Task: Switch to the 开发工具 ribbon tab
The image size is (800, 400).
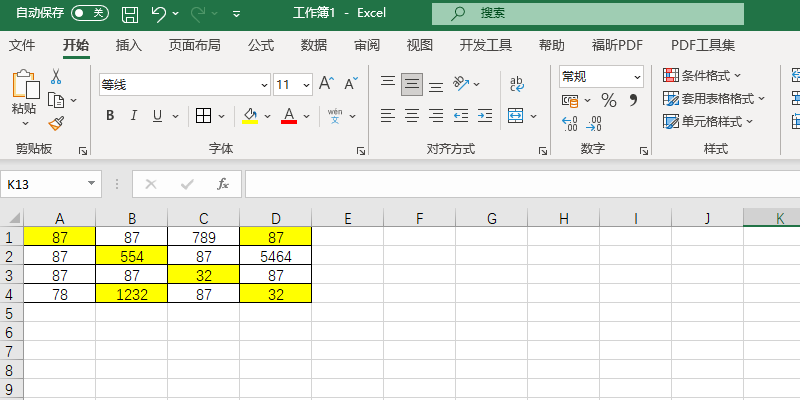Action: [486, 45]
